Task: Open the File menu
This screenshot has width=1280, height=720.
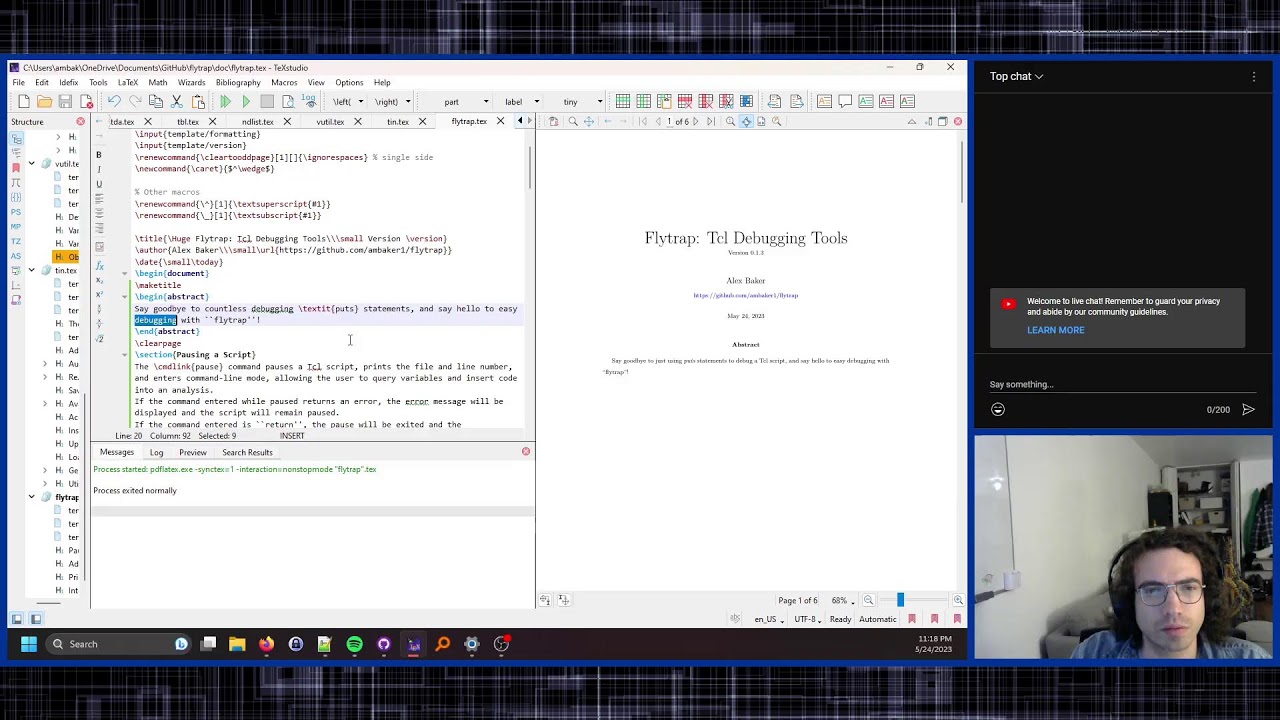Action: pyautogui.click(x=18, y=82)
